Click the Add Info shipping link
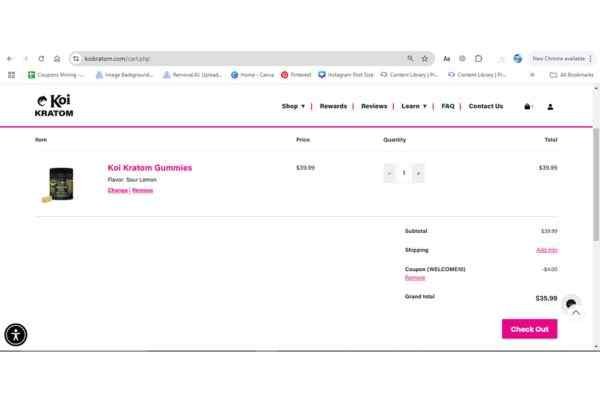Image resolution: width=600 pixels, height=400 pixels. pos(547,250)
